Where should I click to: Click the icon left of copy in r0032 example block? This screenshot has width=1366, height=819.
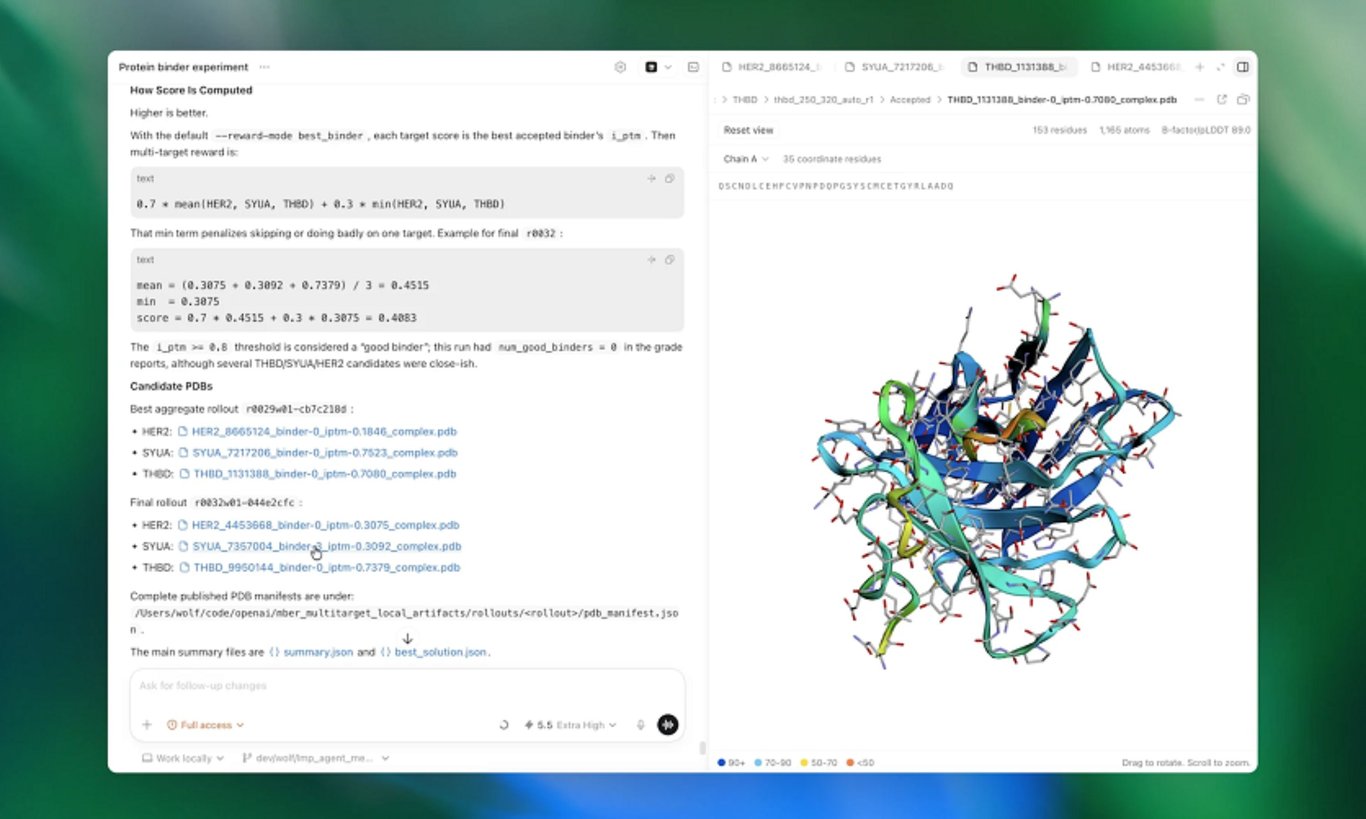pyautogui.click(x=651, y=259)
